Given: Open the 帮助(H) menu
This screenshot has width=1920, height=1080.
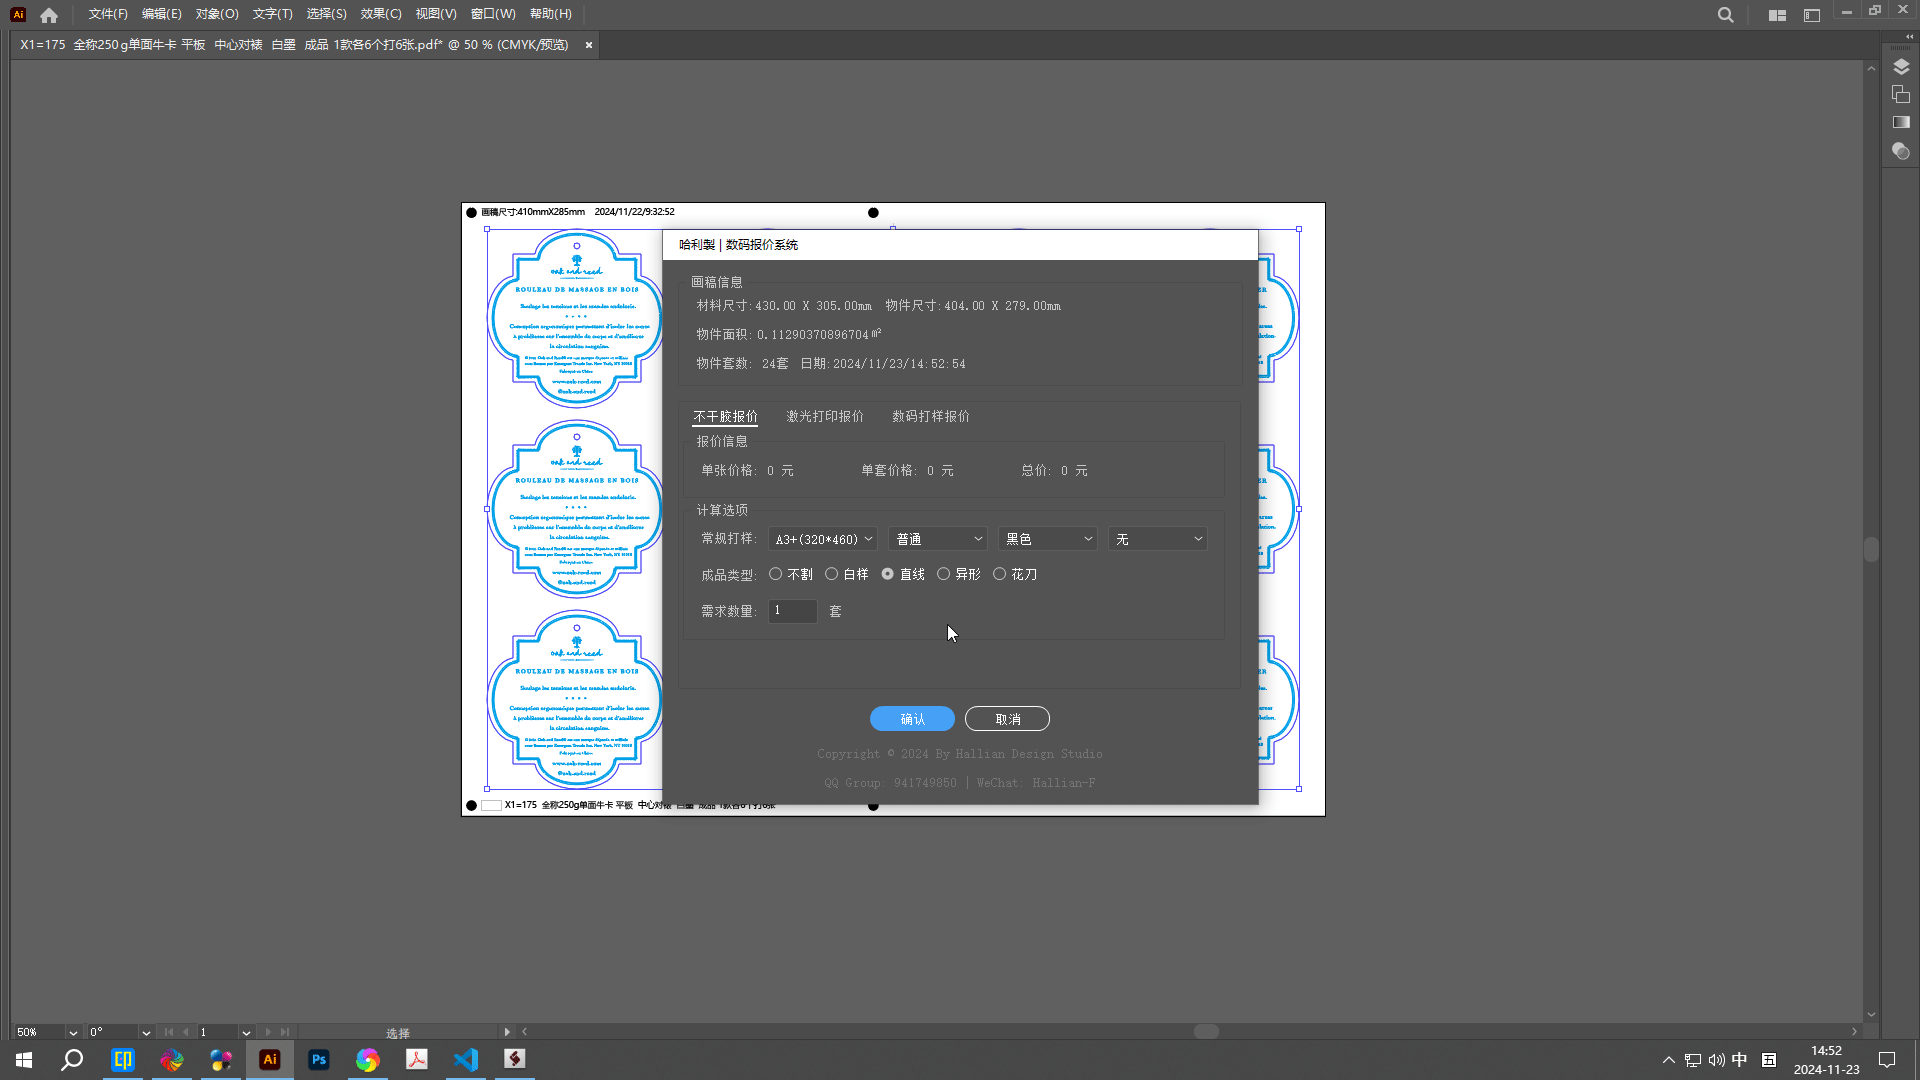Looking at the screenshot, I should click(551, 14).
